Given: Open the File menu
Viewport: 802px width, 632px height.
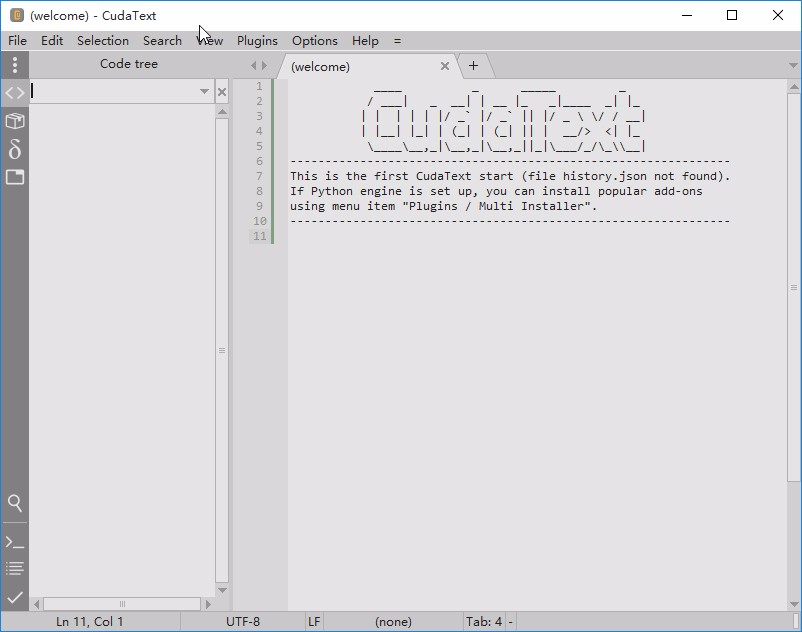Looking at the screenshot, I should coord(17,40).
